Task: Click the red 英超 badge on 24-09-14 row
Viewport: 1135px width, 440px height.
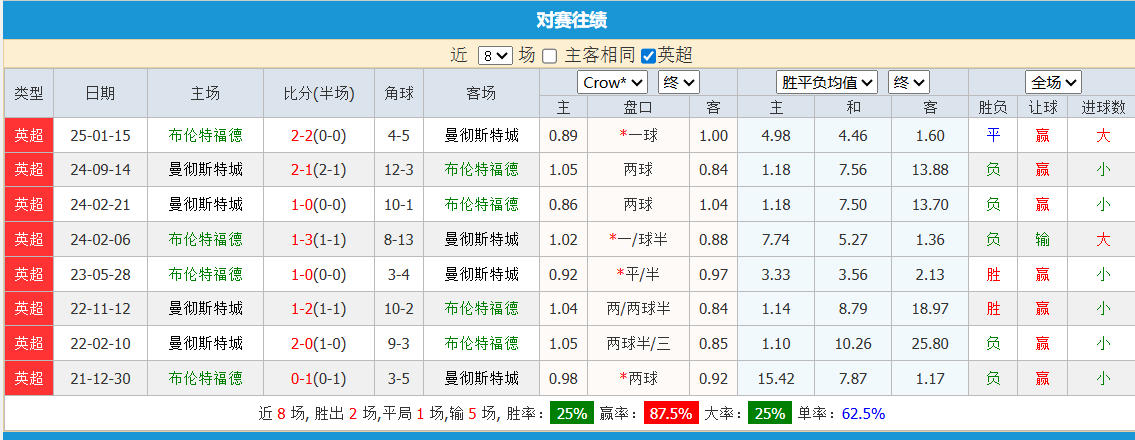Action: 29,170
